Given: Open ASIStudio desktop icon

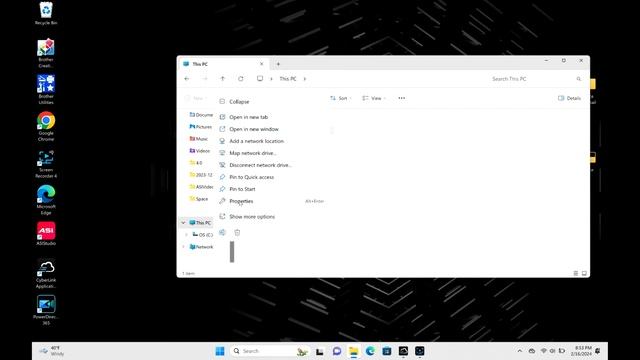Looking at the screenshot, I should 46,234.
